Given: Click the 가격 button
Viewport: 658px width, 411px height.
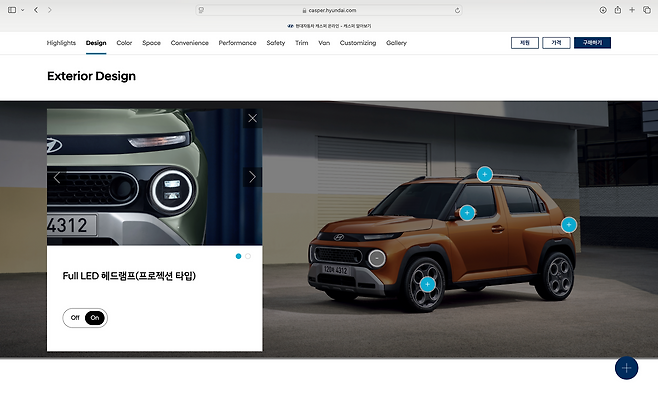Looking at the screenshot, I should click(x=555, y=43).
